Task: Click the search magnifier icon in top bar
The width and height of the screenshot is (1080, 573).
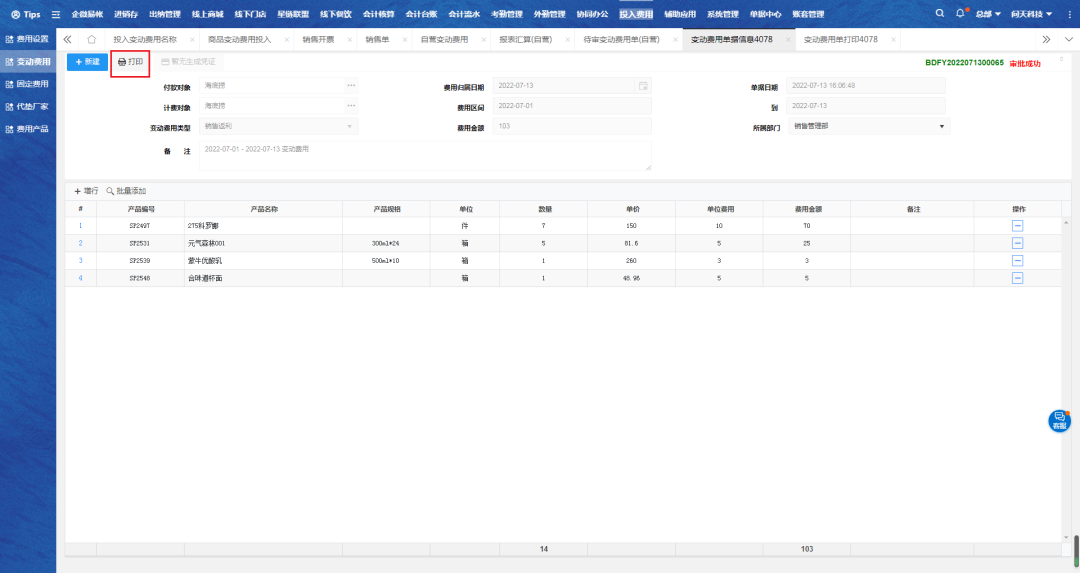Action: click(939, 14)
